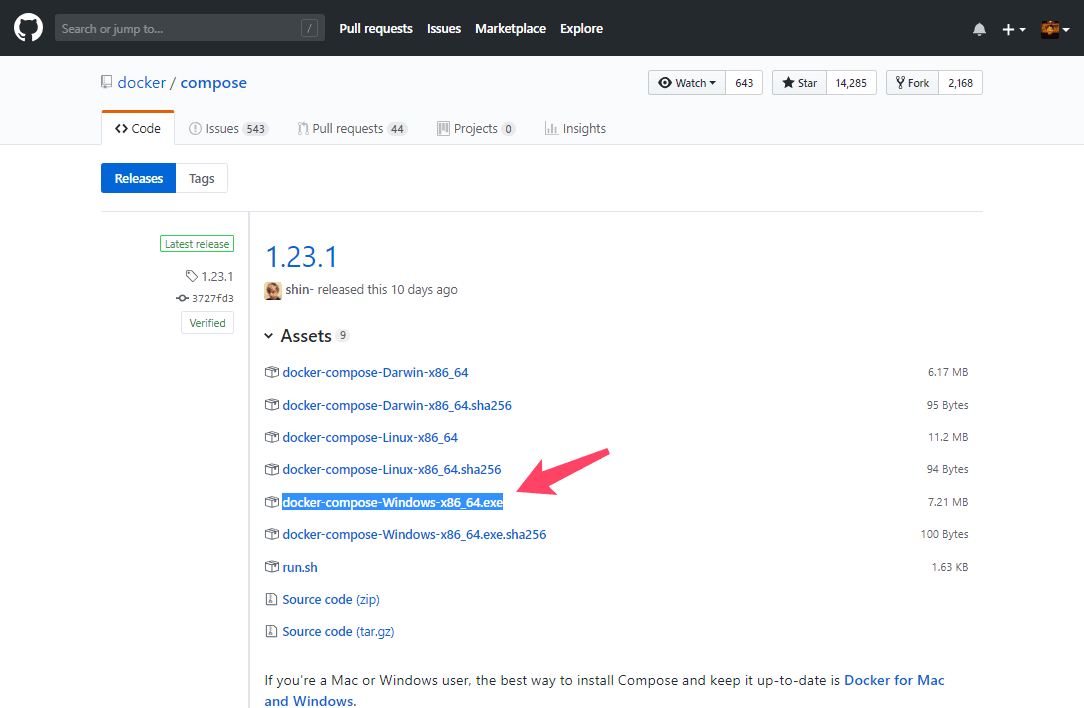Screen dimensions: 1084x708
Task: Collapse the Assets section
Action: 306,336
